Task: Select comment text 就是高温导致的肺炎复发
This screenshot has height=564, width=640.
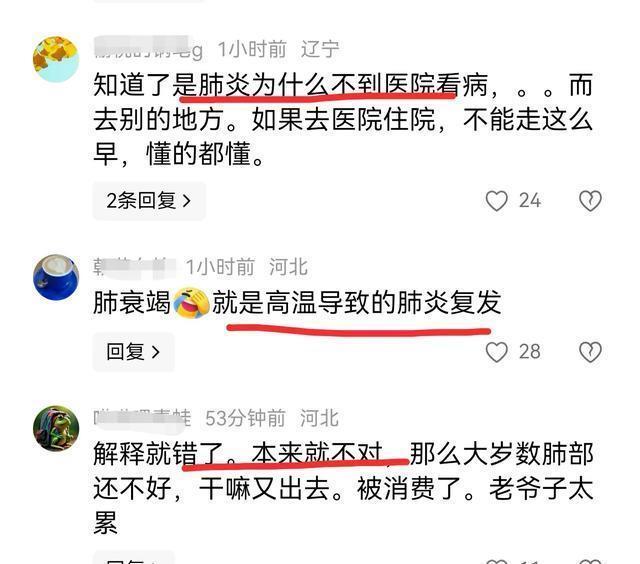Action: pyautogui.click(x=356, y=303)
